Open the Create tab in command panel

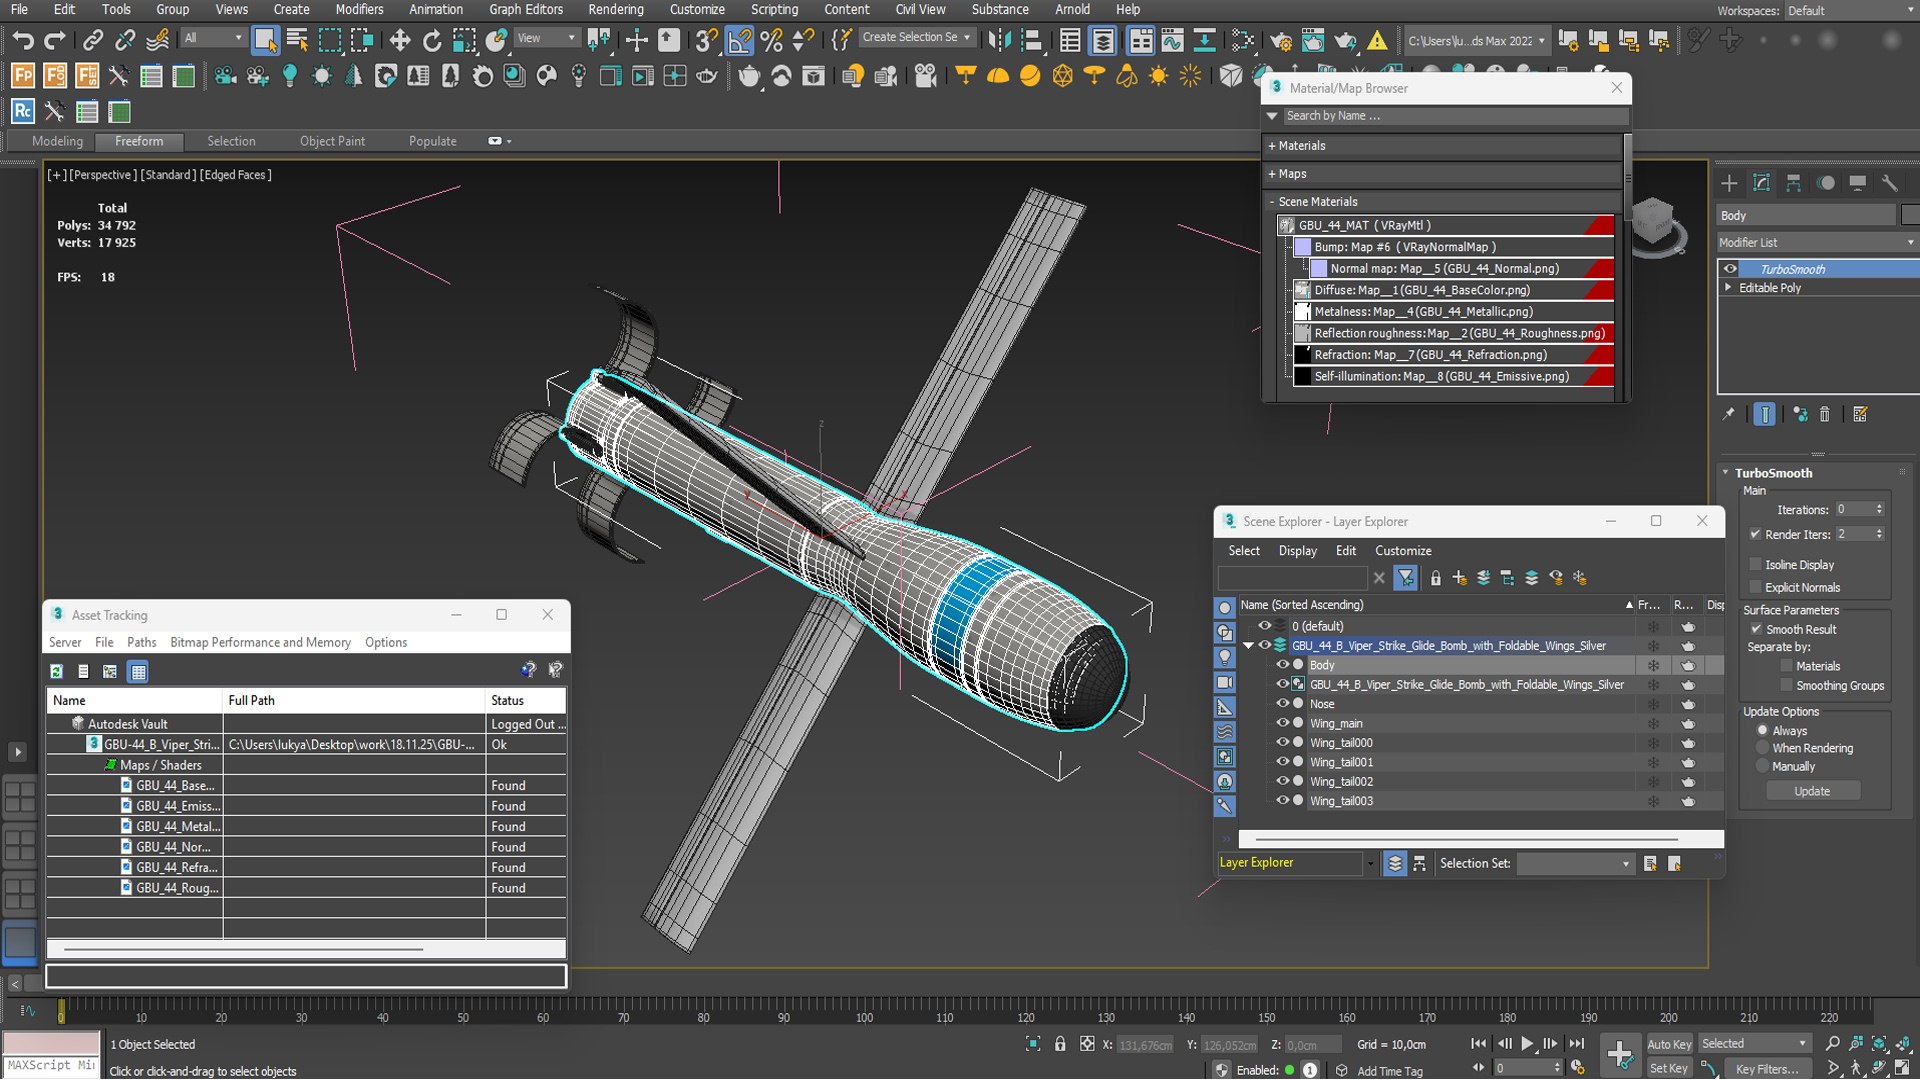(x=1729, y=183)
